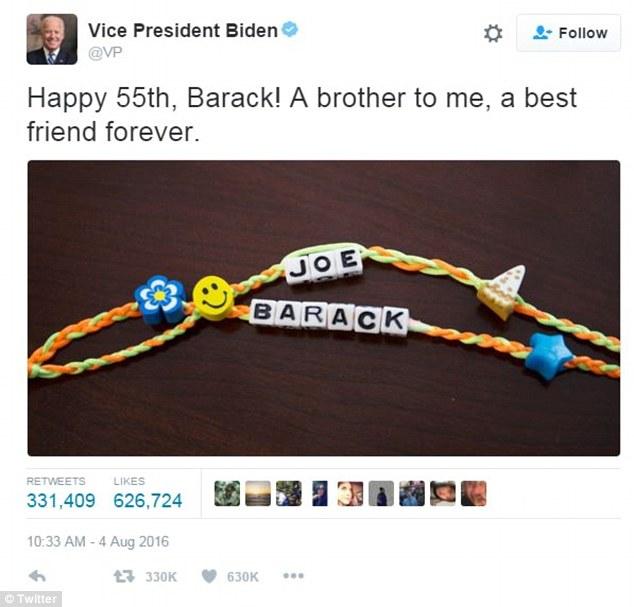Open the gear settings menu
634x607 pixels.
tap(493, 33)
